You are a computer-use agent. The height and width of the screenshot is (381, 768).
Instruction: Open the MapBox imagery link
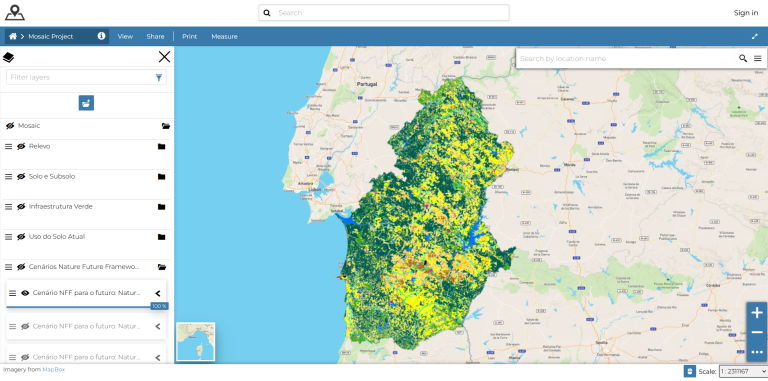coord(53,370)
